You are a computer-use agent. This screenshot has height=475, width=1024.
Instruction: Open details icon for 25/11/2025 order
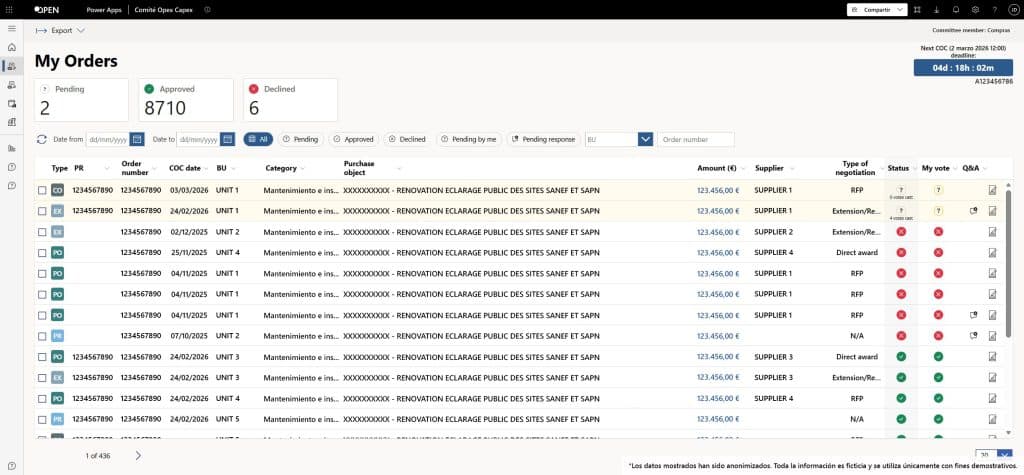[993, 253]
